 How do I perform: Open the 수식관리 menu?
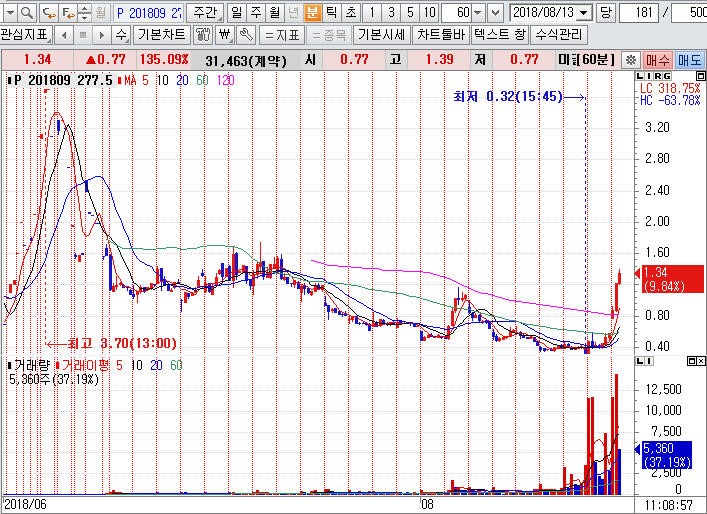[x=559, y=34]
